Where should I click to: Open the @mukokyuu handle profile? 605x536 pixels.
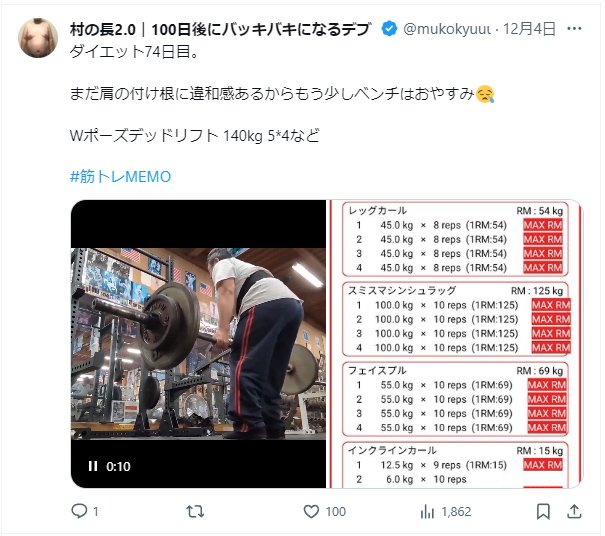447,29
